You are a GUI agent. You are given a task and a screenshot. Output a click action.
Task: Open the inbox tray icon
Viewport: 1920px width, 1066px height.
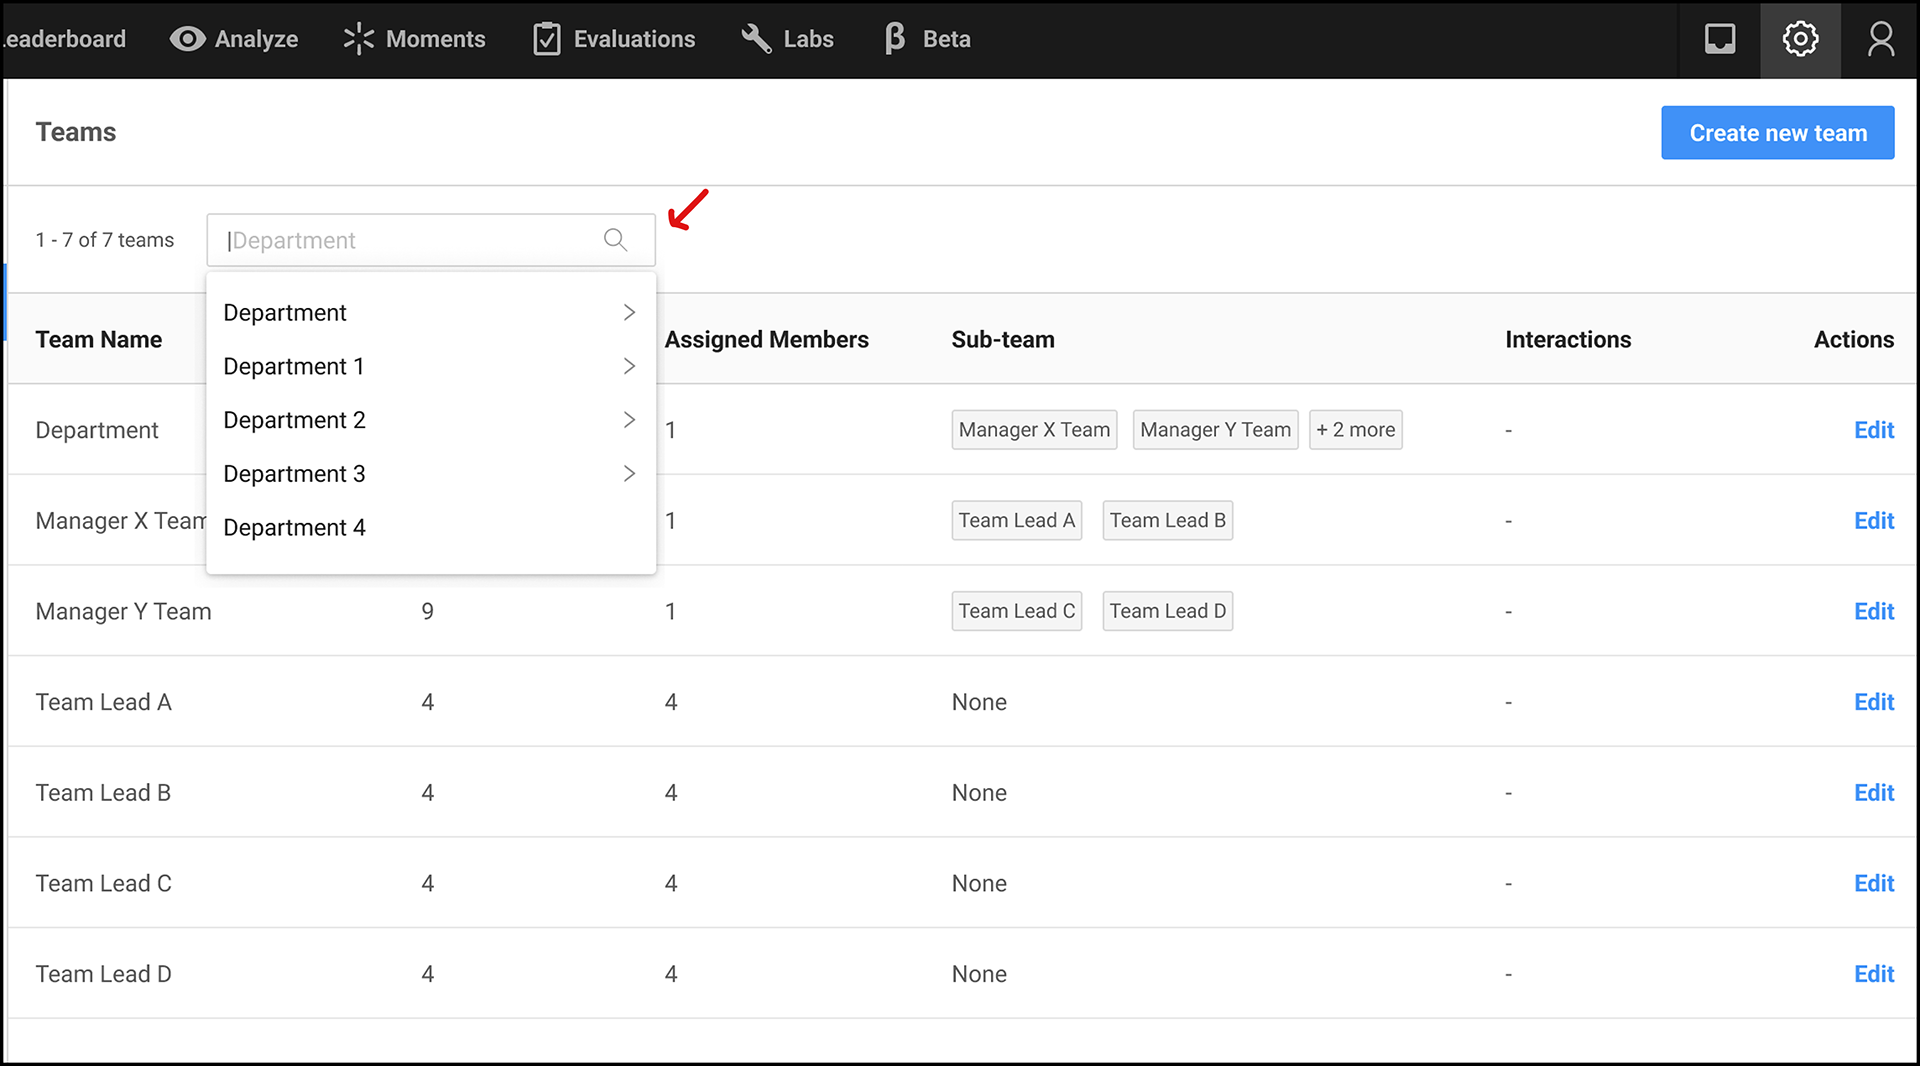(1720, 39)
